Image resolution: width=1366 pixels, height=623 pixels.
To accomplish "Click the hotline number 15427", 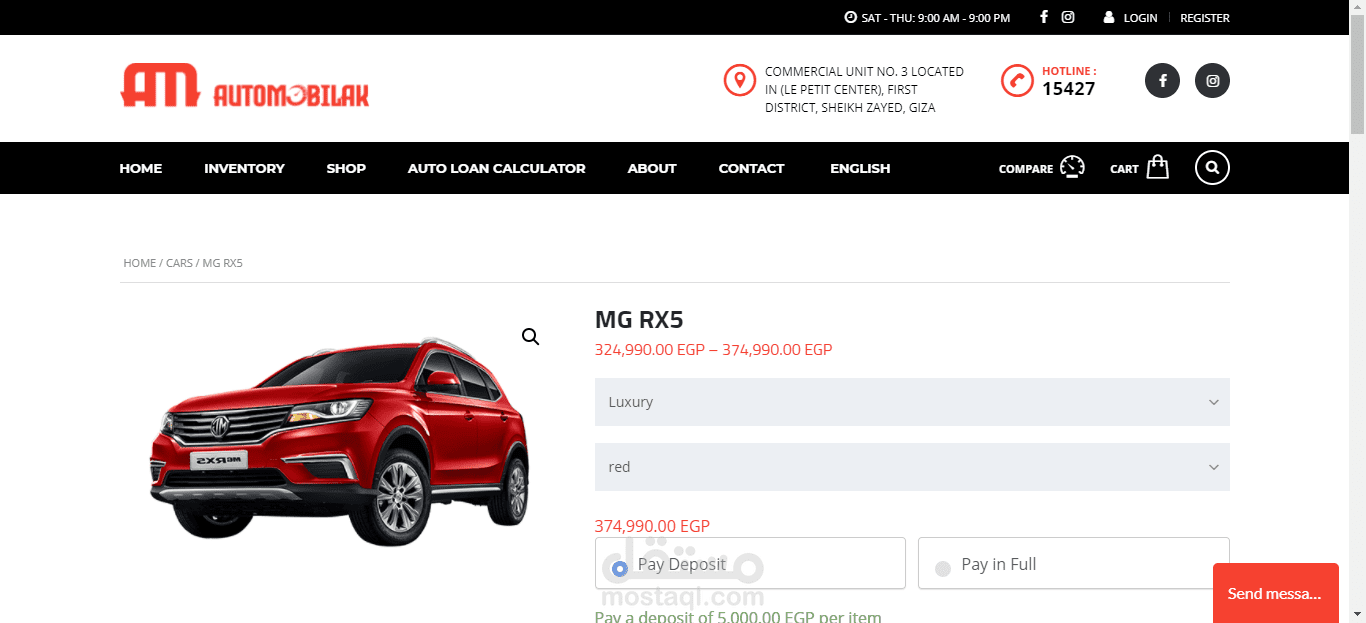I will pyautogui.click(x=1069, y=88).
